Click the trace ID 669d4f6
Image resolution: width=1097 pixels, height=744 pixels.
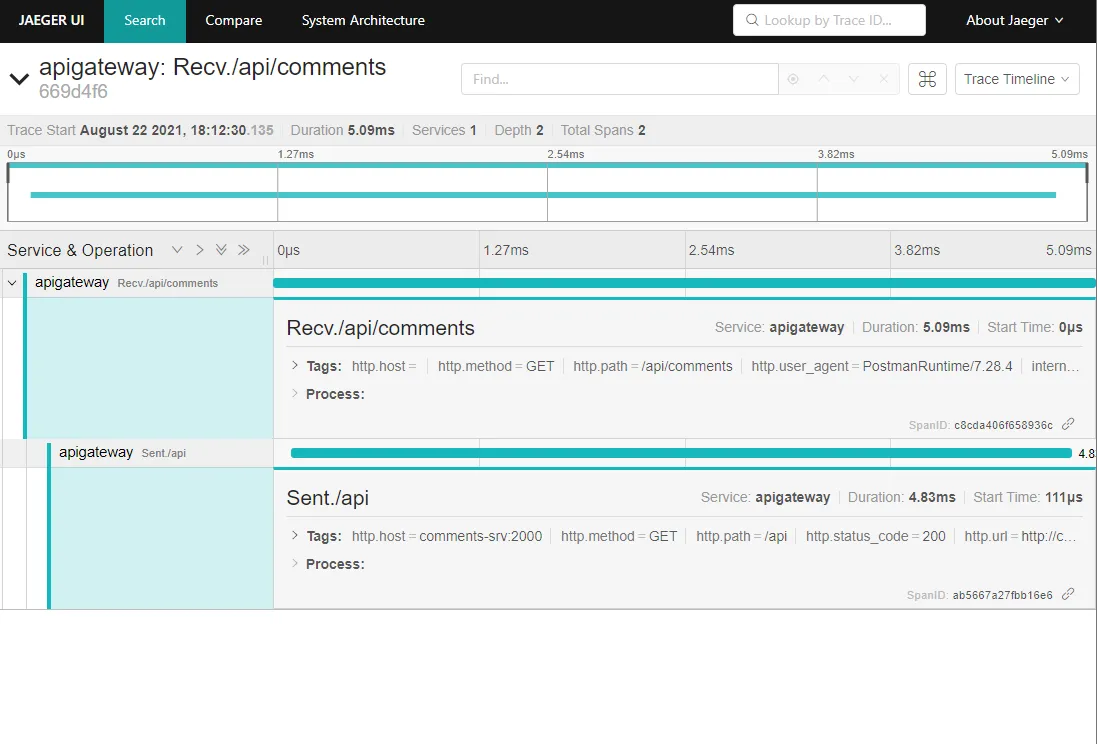pyautogui.click(x=73, y=92)
